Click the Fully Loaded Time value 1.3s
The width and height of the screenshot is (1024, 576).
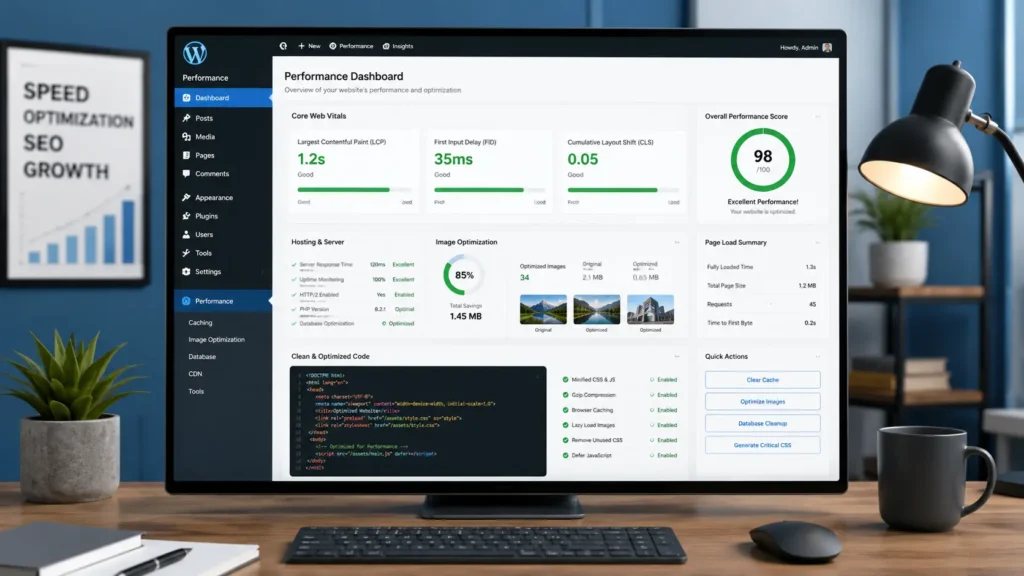(810, 267)
